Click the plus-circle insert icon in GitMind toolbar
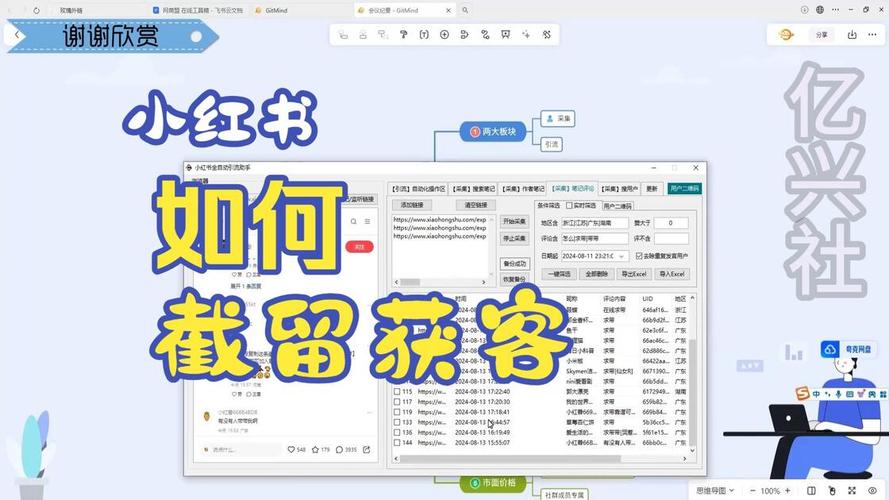Viewport: 889px width, 500px height. tap(444, 35)
